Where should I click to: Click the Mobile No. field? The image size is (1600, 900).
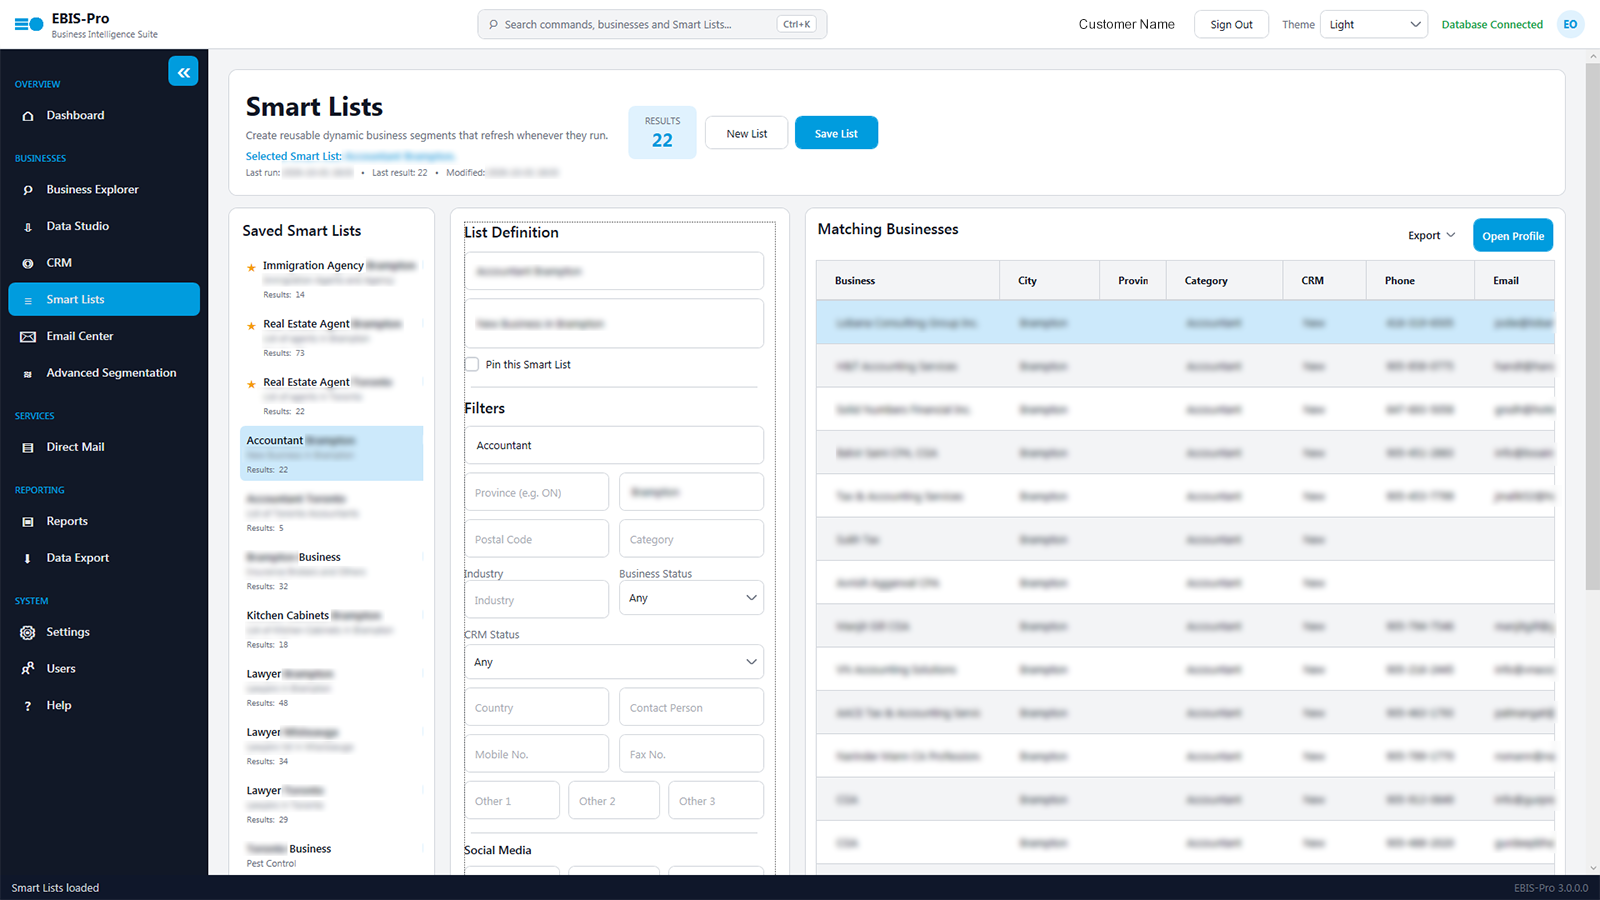pos(536,754)
